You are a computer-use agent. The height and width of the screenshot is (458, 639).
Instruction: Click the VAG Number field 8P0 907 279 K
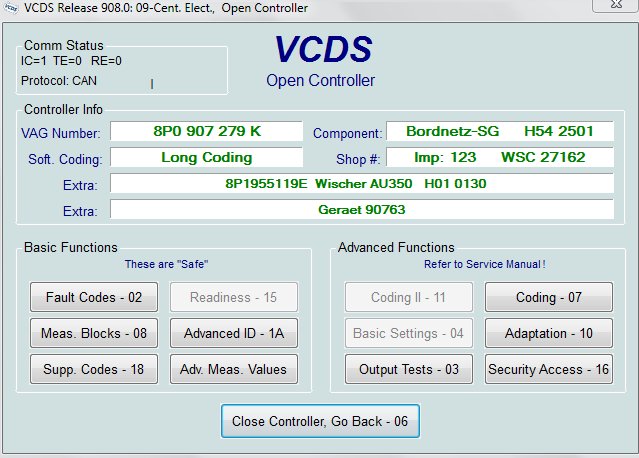tap(207, 131)
